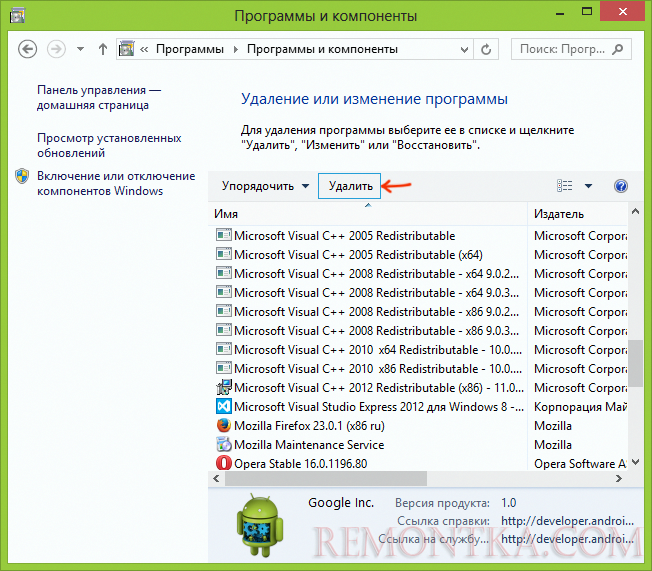Click the Visual Studio Express icon
The image size is (652, 571).
coord(224,406)
